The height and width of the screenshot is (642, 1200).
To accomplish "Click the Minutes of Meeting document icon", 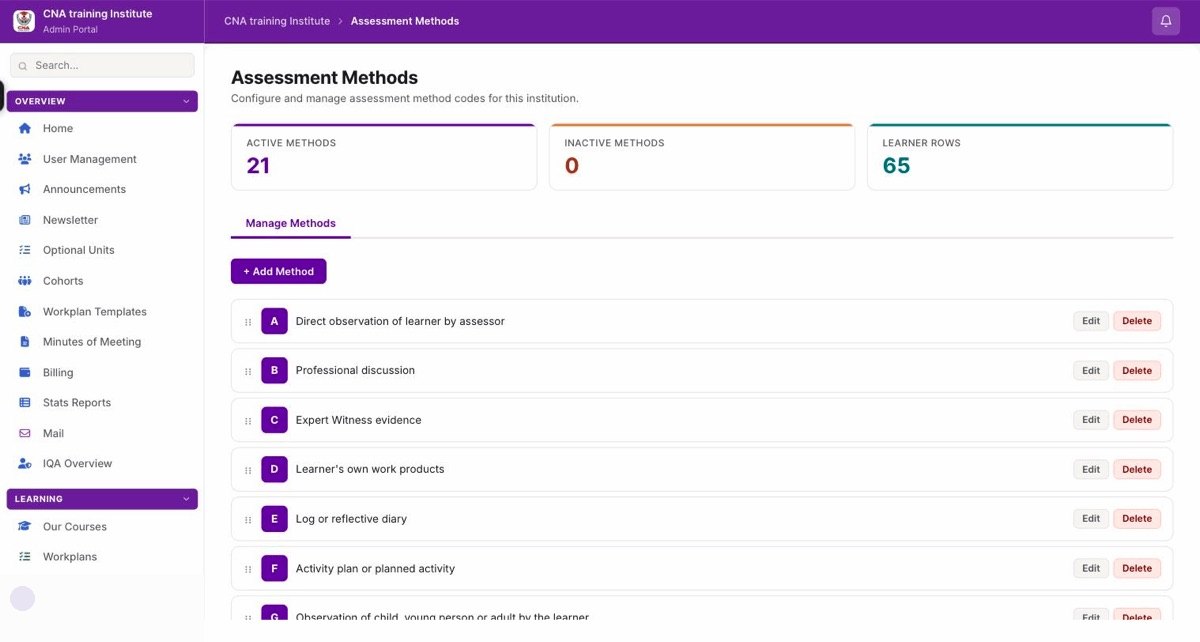I will point(25,342).
